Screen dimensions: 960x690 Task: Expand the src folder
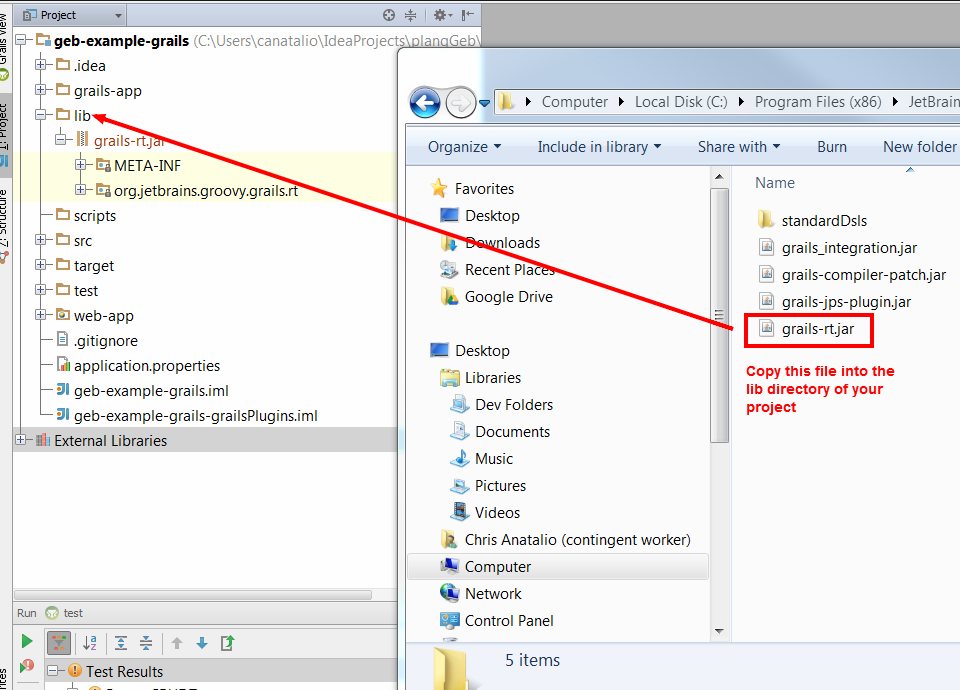tap(40, 239)
